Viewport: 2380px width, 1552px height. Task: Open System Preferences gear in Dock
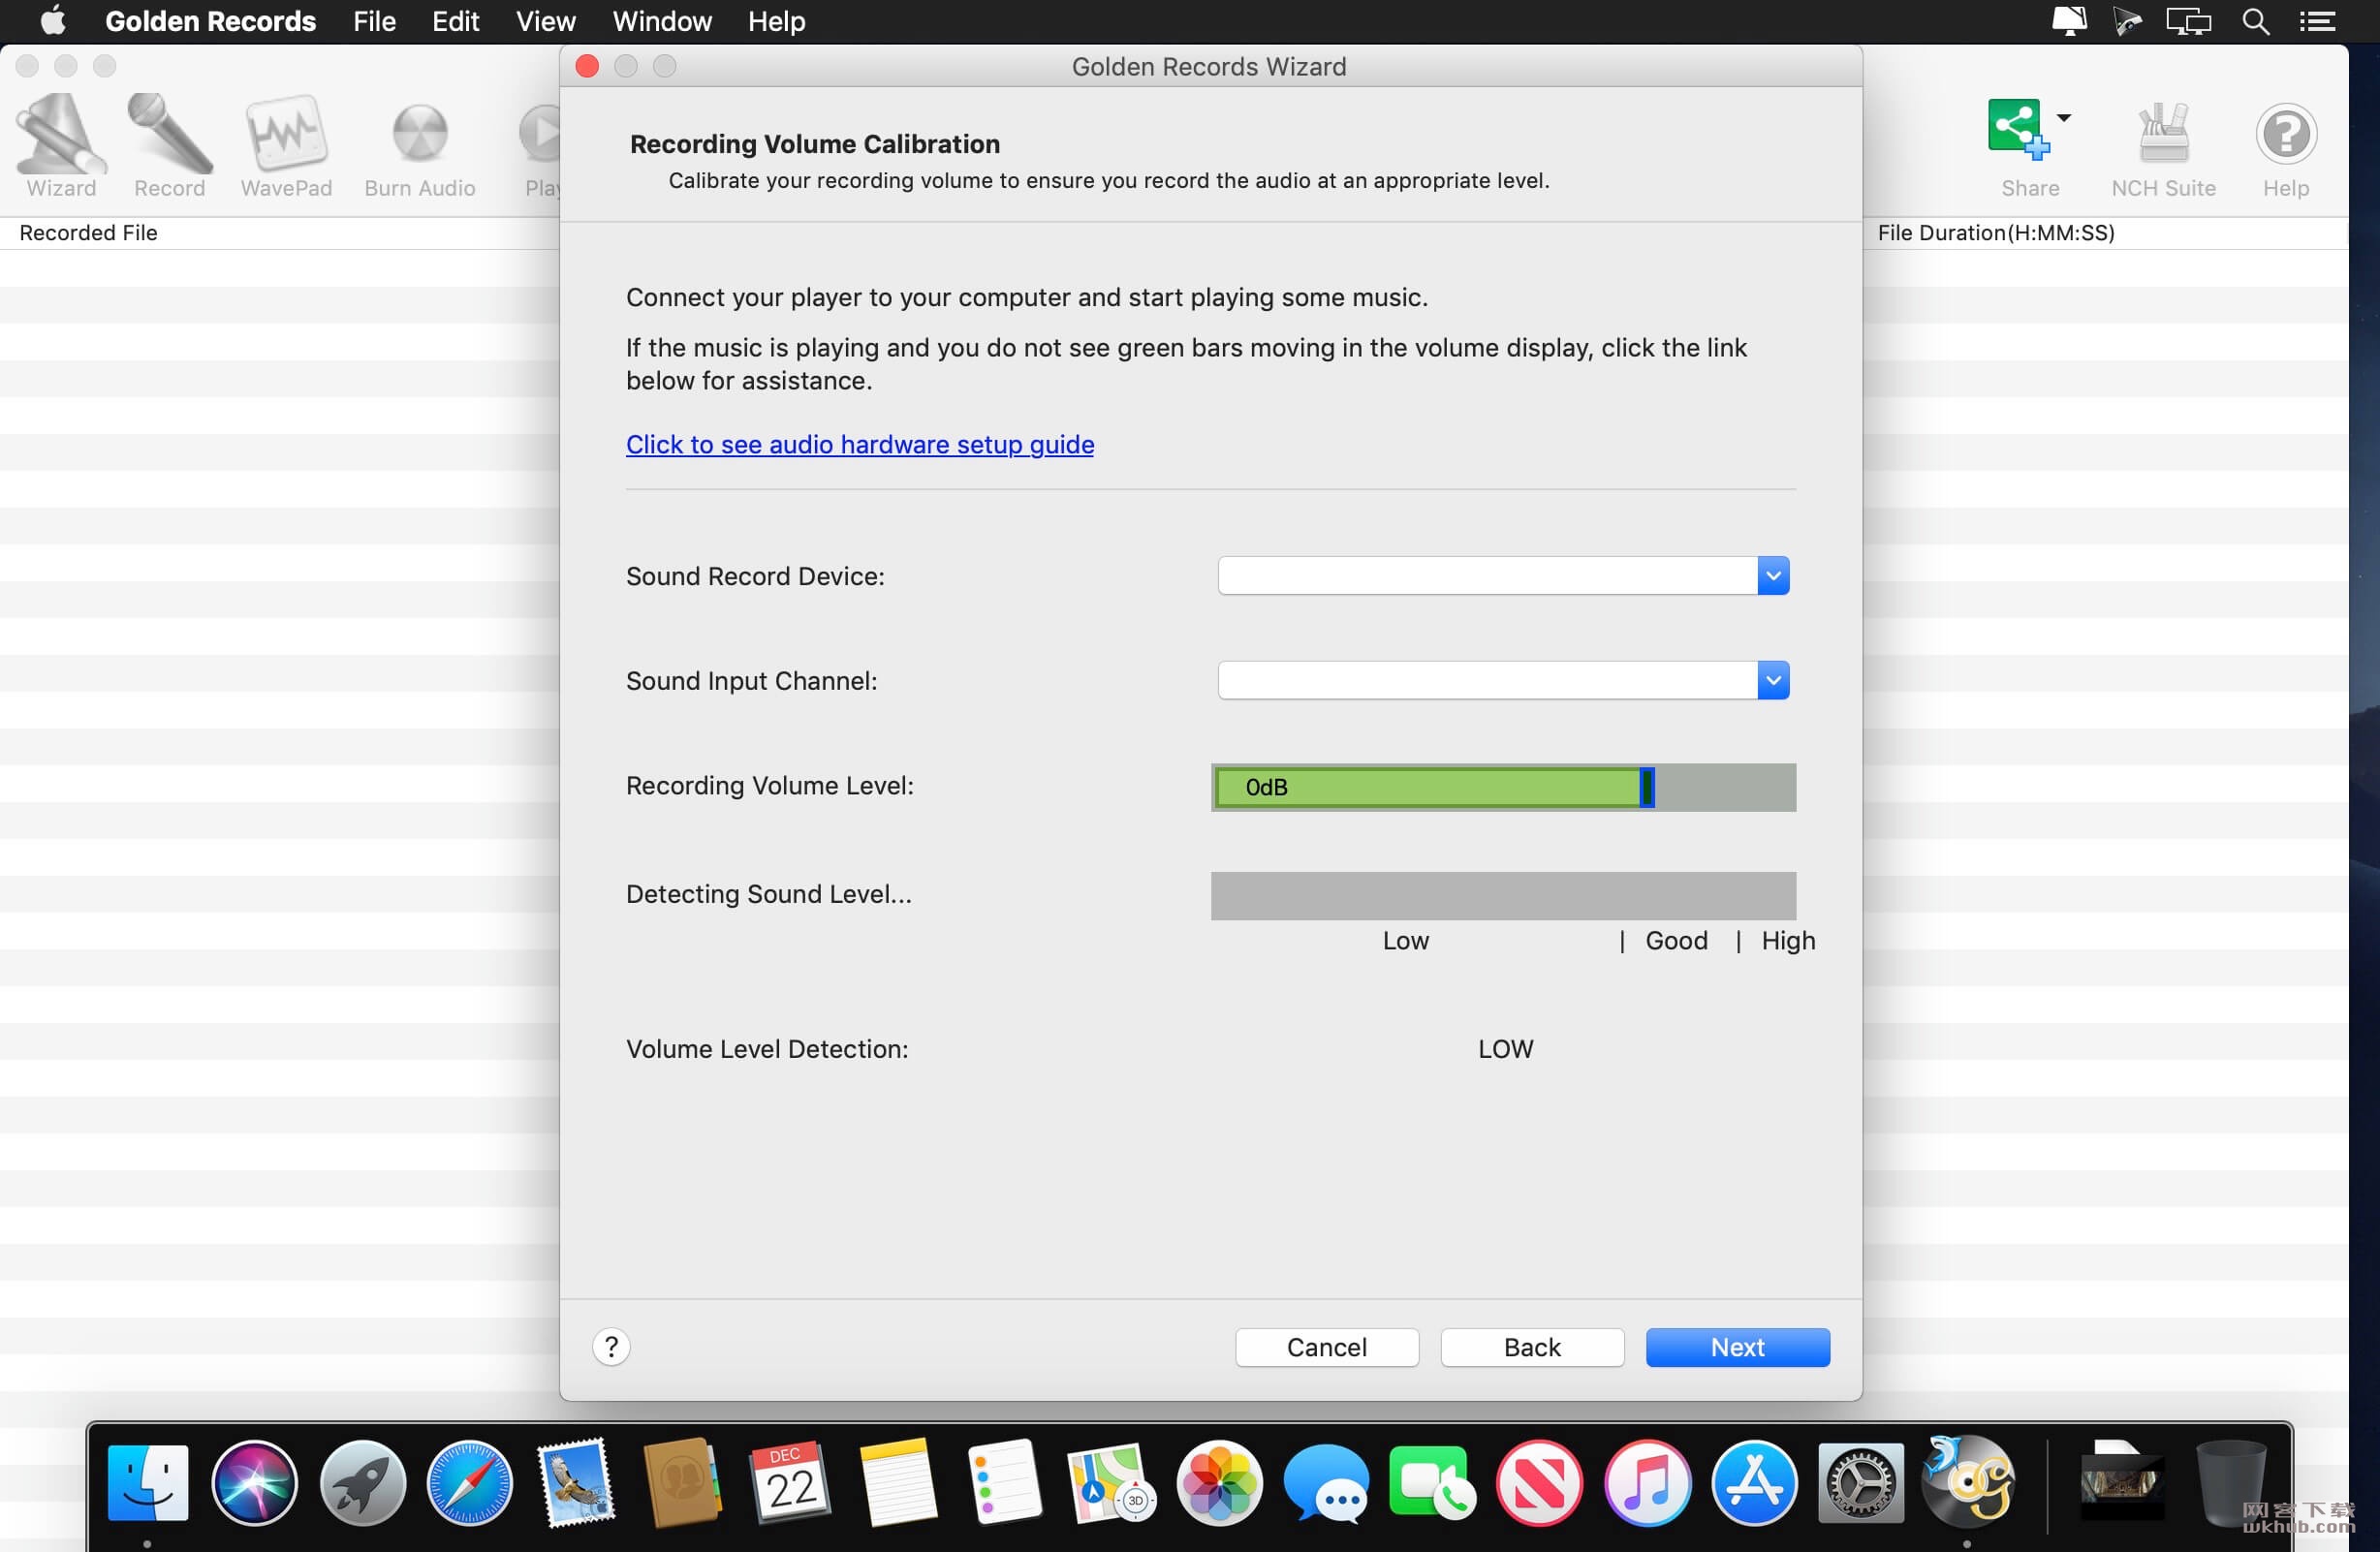click(1861, 1482)
